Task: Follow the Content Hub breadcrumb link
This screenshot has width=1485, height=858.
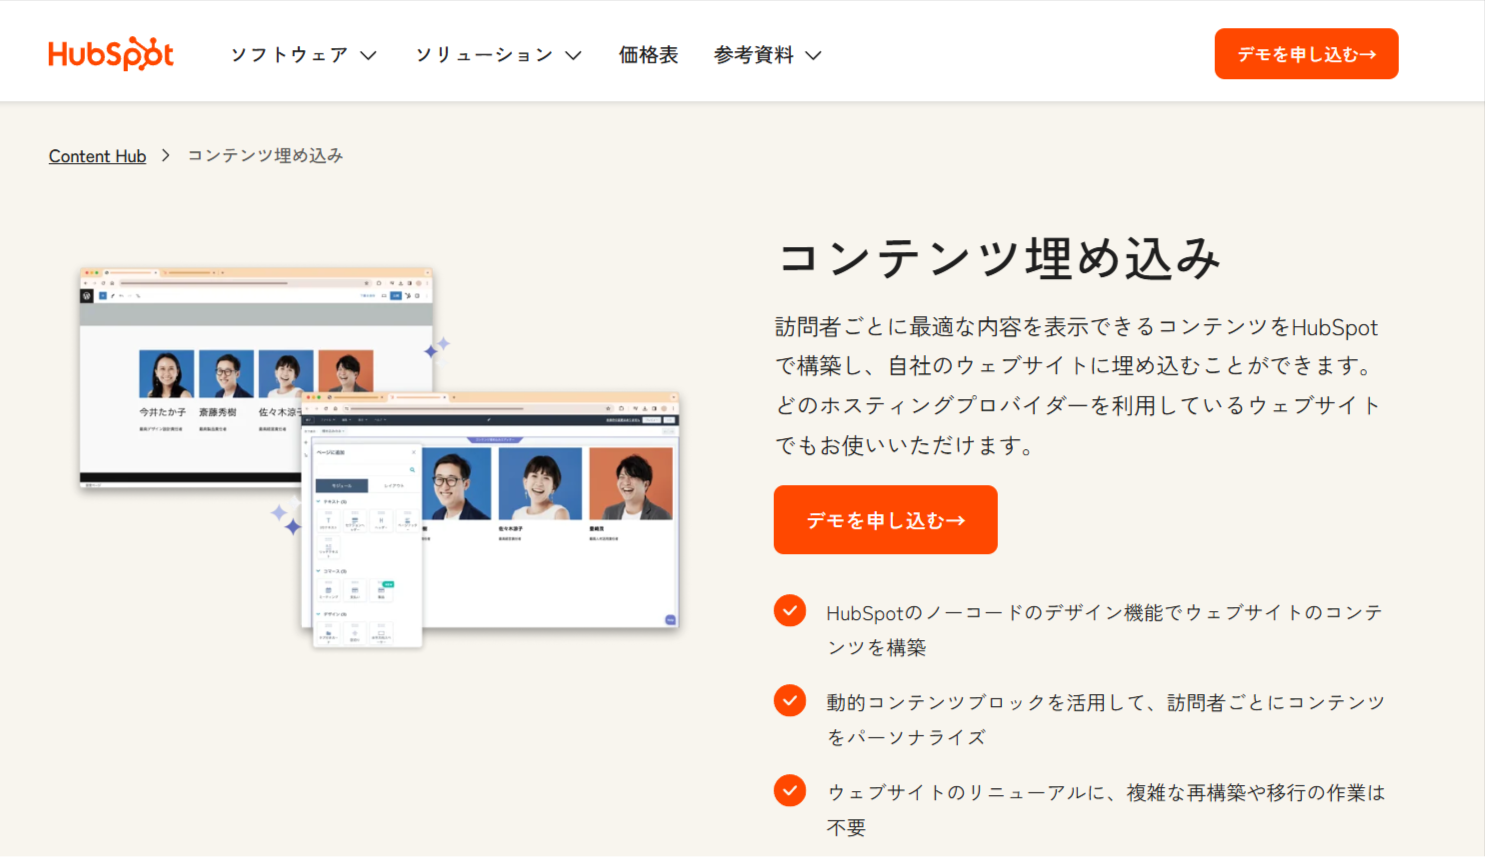Action: tap(97, 156)
